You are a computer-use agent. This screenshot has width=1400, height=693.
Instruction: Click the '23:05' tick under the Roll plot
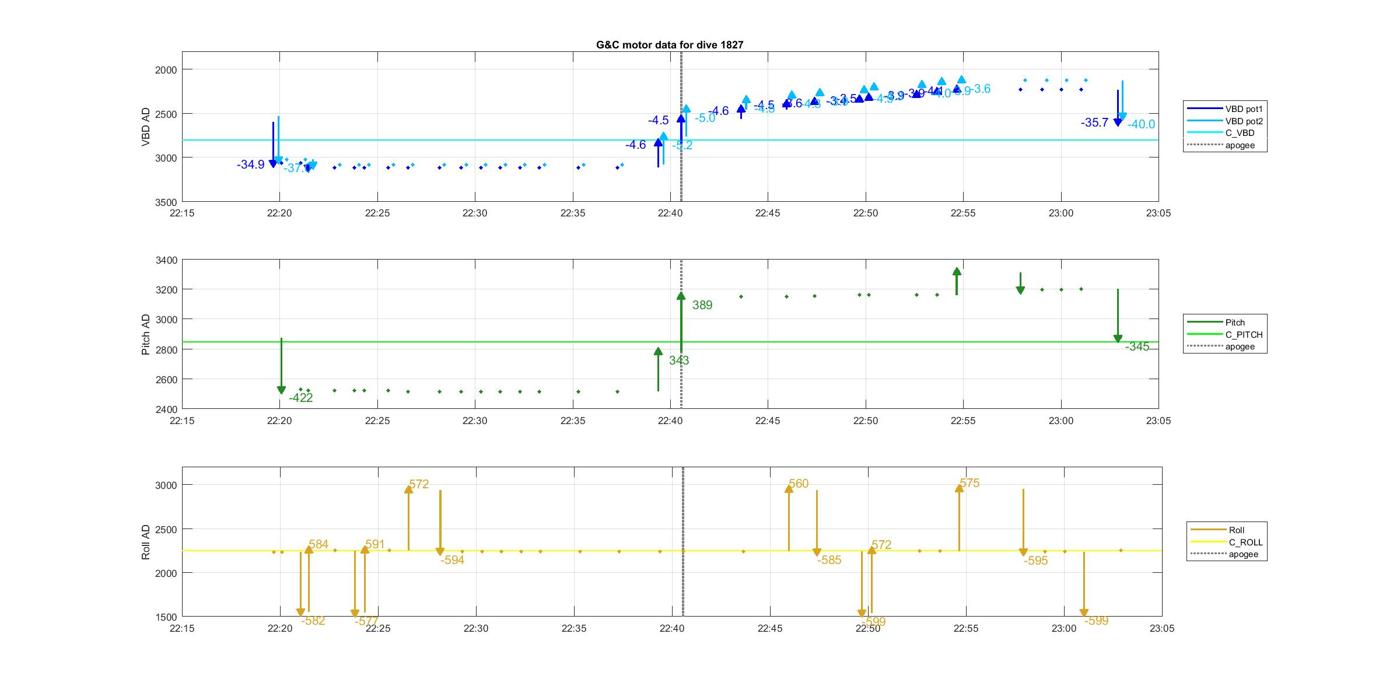1161,628
